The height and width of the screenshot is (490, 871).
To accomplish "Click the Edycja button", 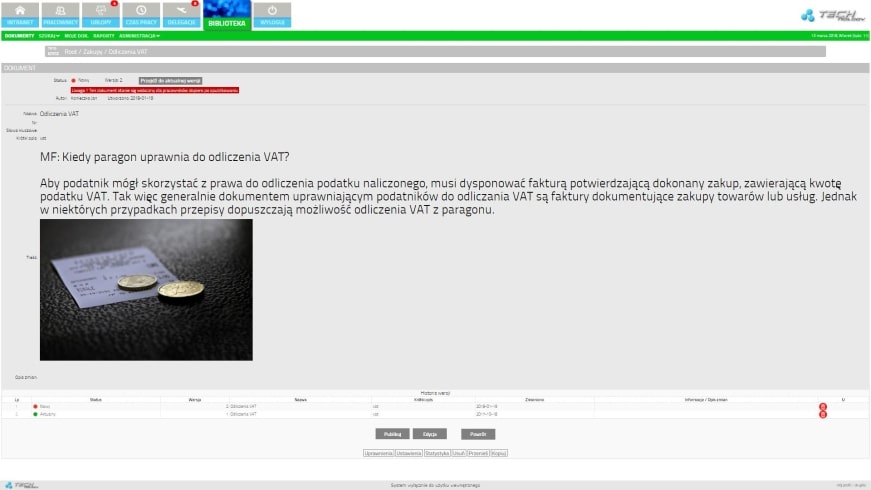I will tap(429, 434).
